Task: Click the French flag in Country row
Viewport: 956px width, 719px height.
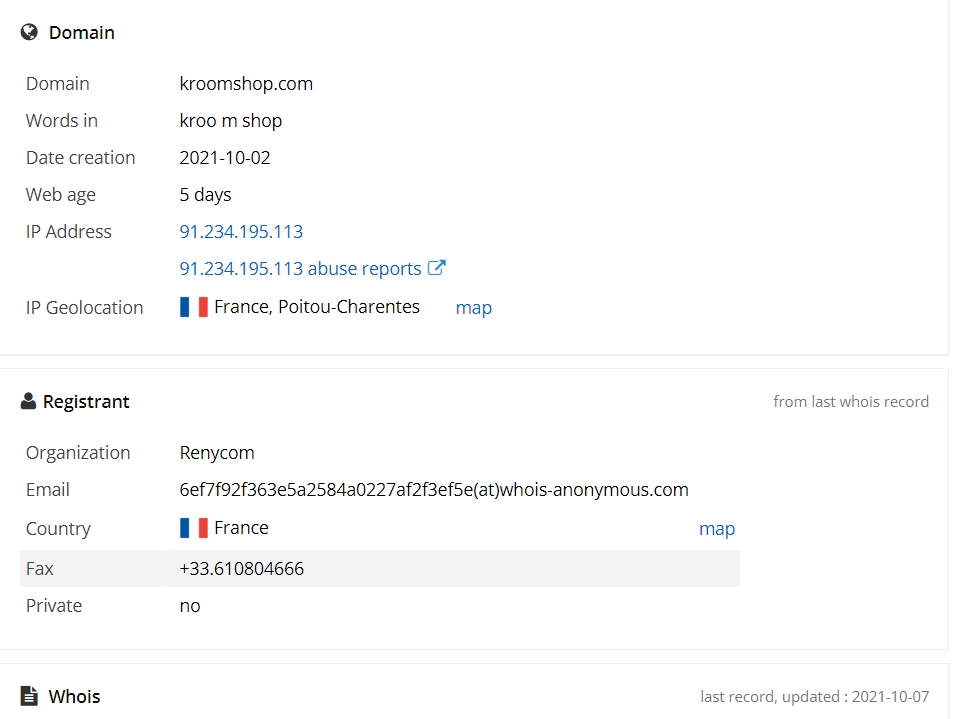Action: click(x=194, y=528)
